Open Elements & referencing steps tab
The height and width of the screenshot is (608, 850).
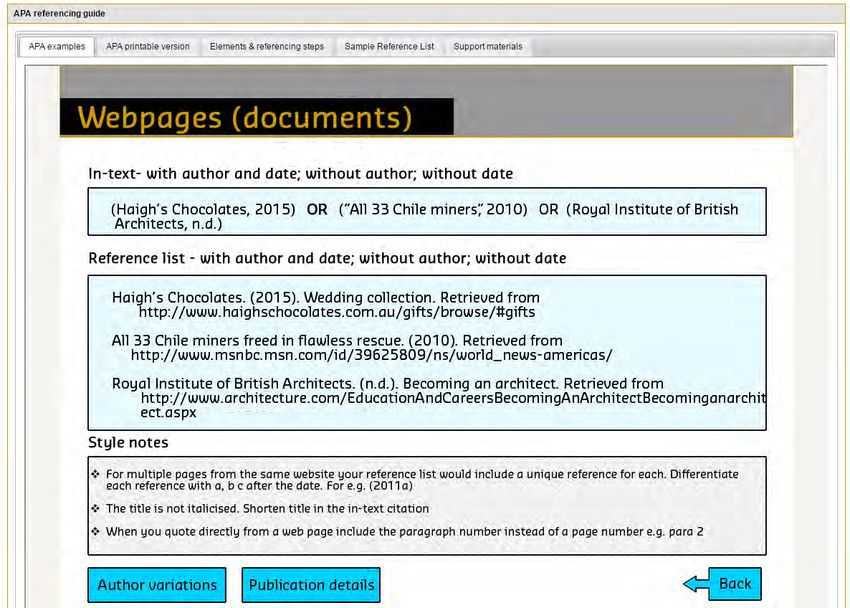(267, 47)
